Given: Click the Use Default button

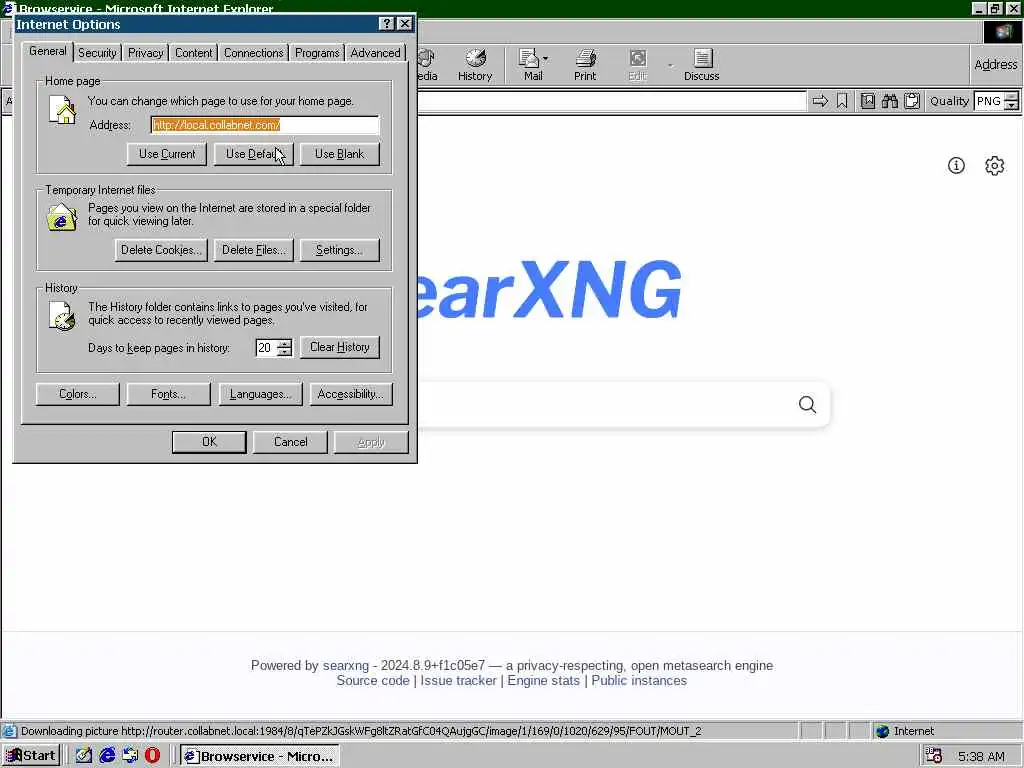Looking at the screenshot, I should (x=253, y=154).
